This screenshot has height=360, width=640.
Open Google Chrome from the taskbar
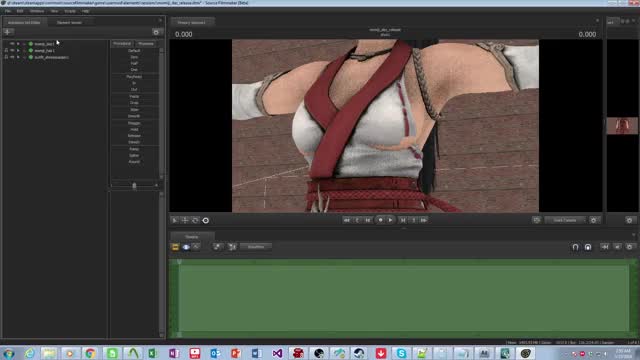(x=90, y=353)
